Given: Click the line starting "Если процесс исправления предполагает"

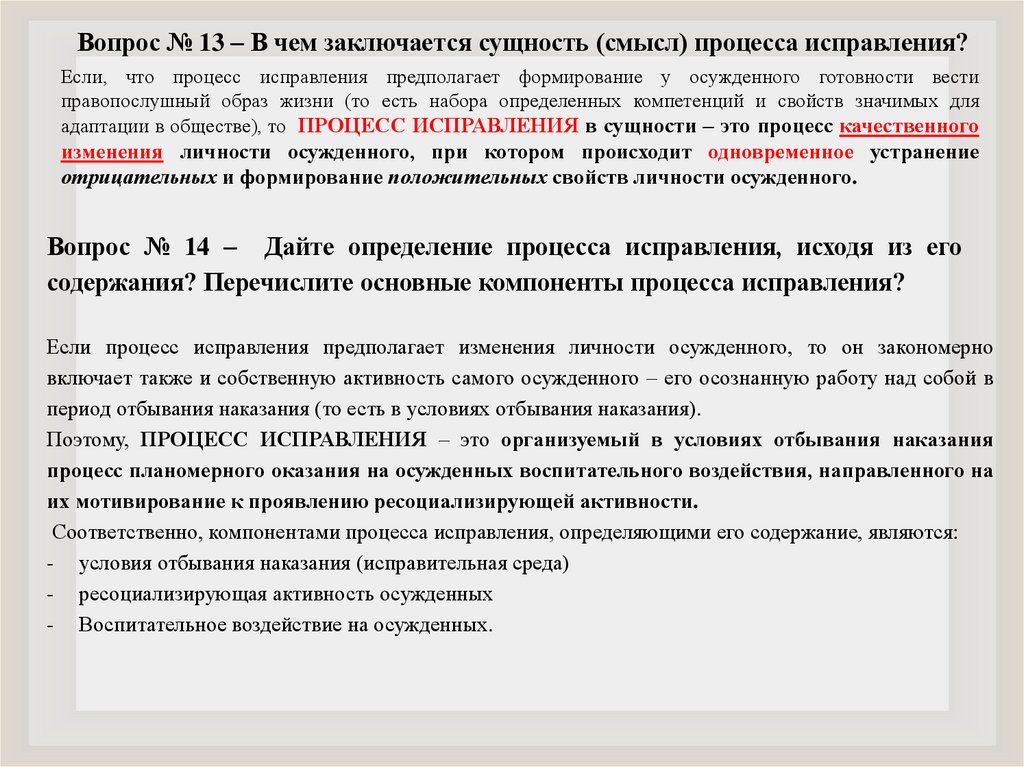Looking at the screenshot, I should (519, 348).
